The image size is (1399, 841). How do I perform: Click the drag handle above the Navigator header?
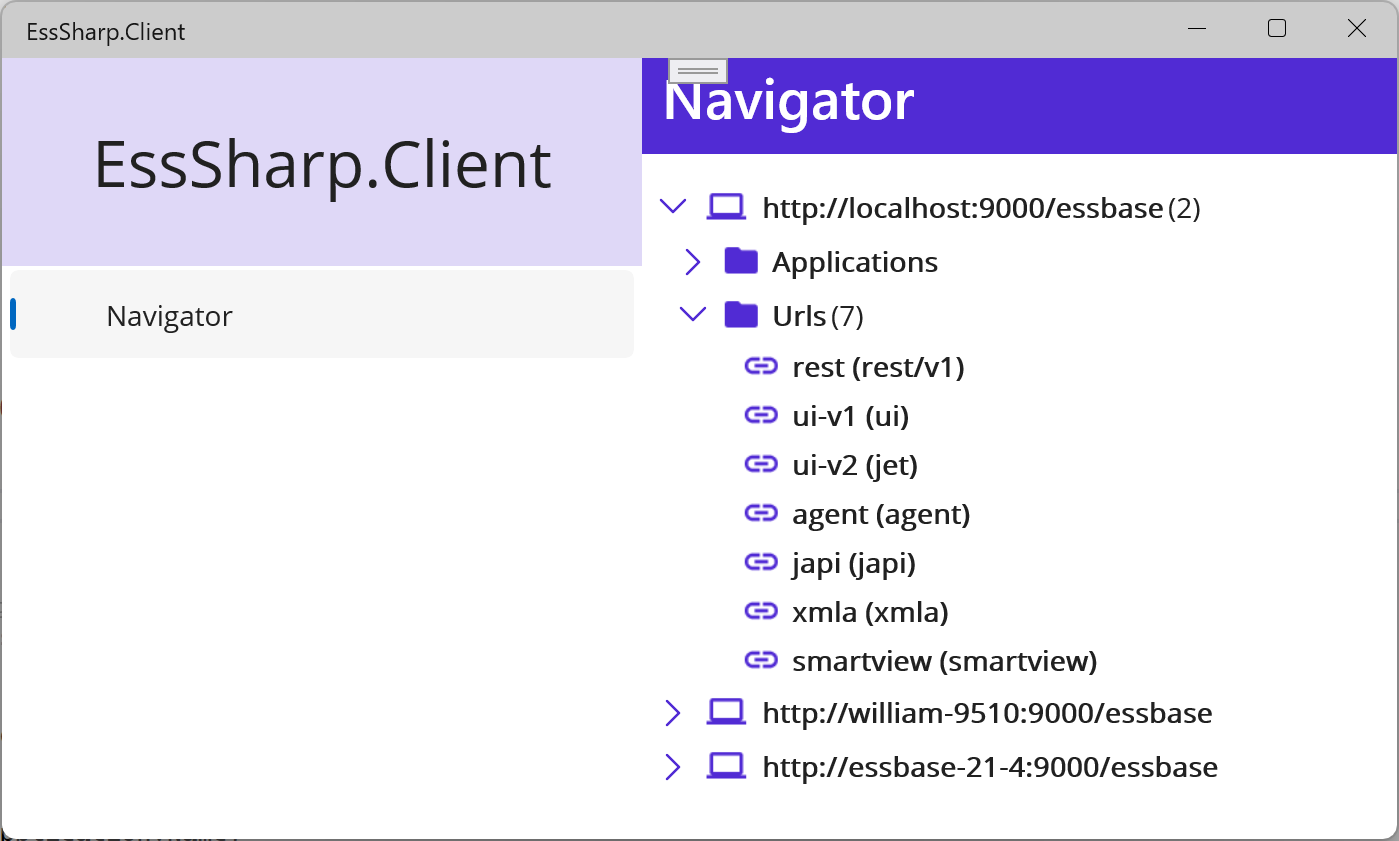(x=696, y=69)
